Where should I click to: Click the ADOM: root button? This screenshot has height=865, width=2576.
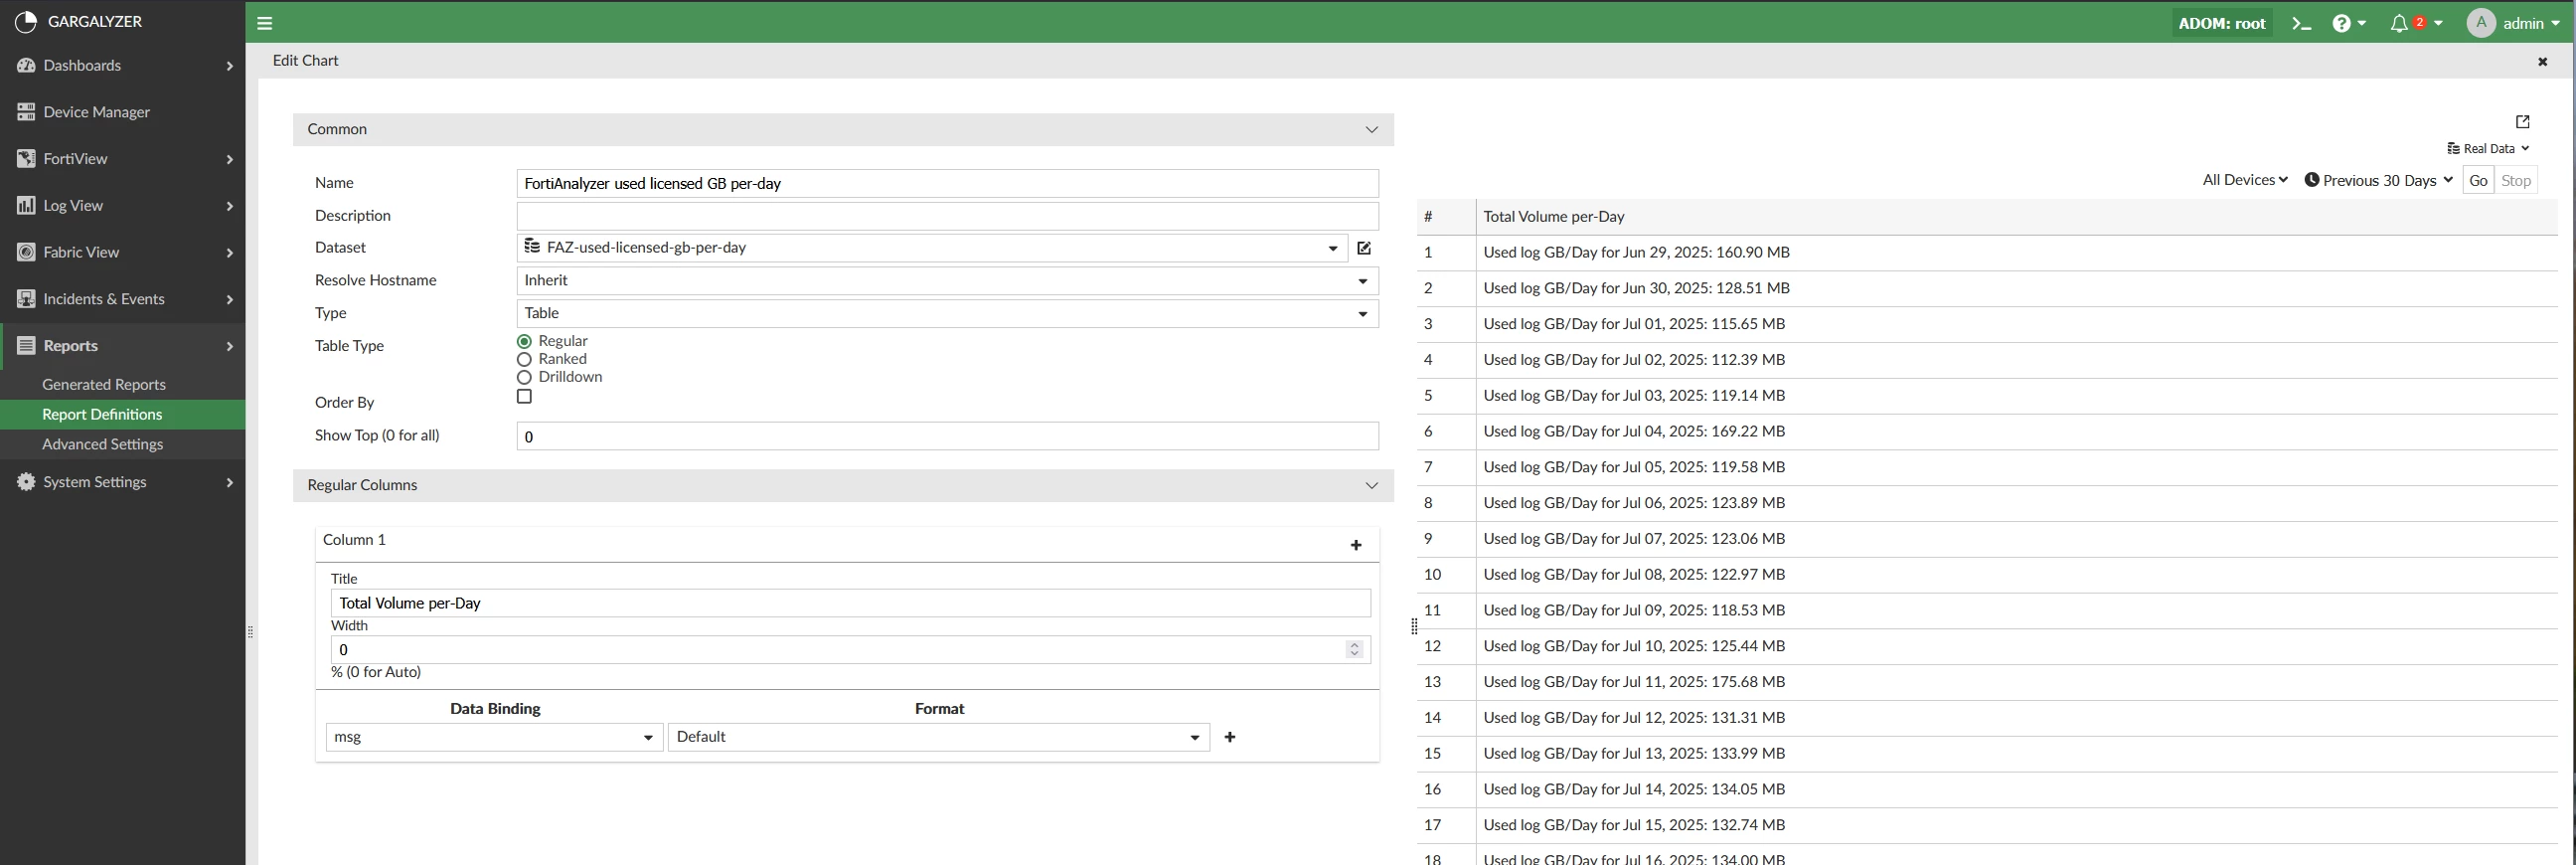2221,23
